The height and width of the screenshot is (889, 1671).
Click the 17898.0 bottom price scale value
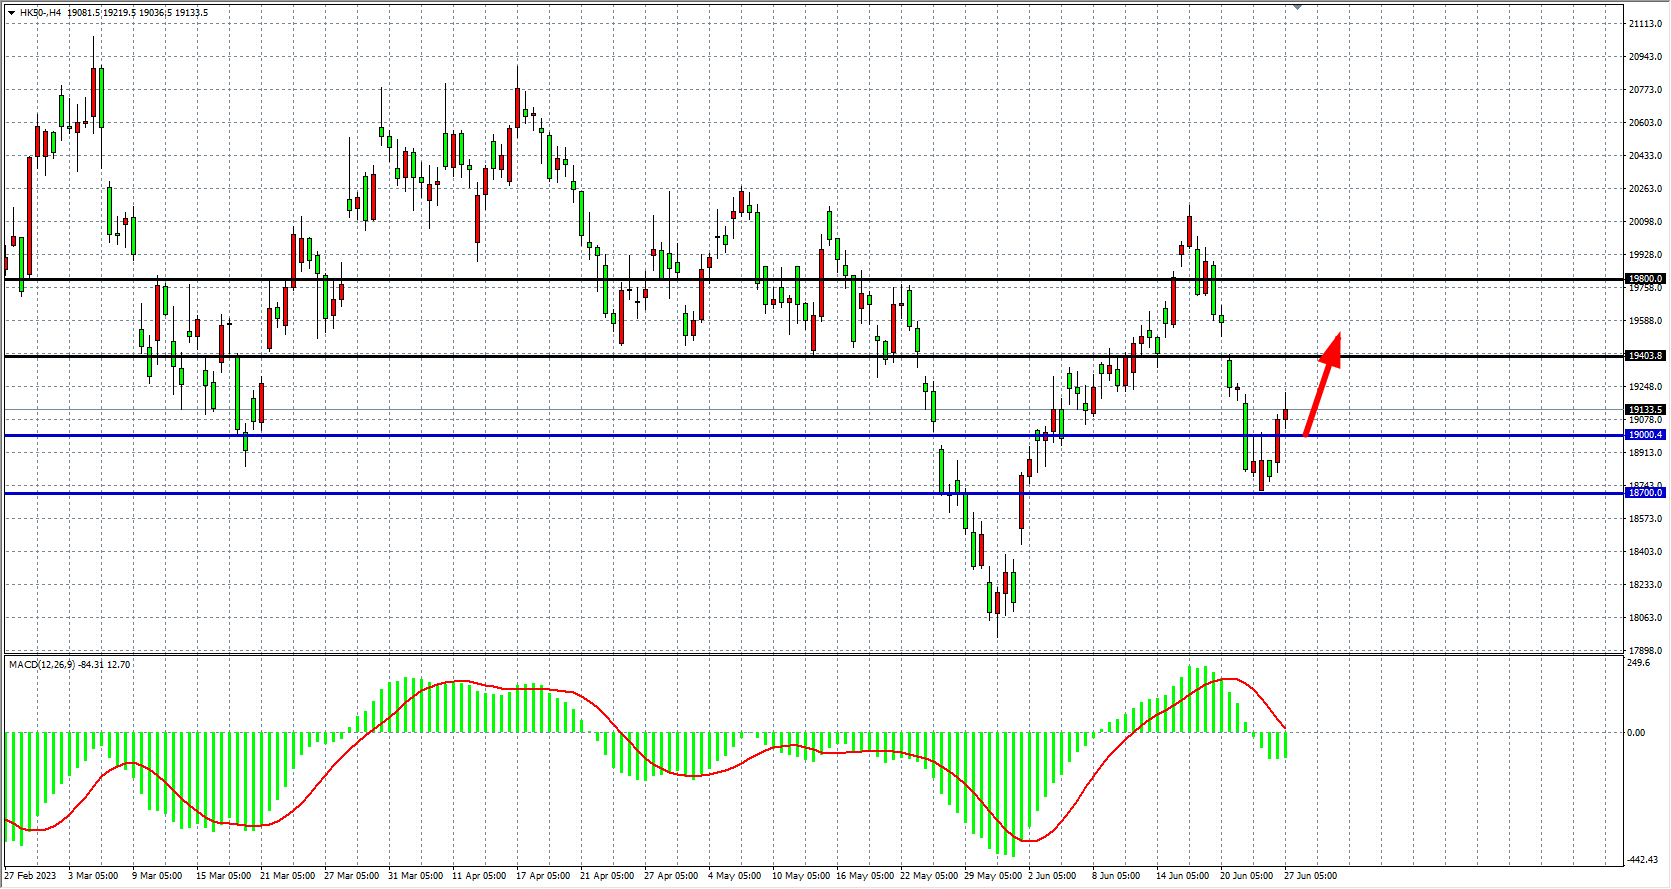pyautogui.click(x=1645, y=651)
